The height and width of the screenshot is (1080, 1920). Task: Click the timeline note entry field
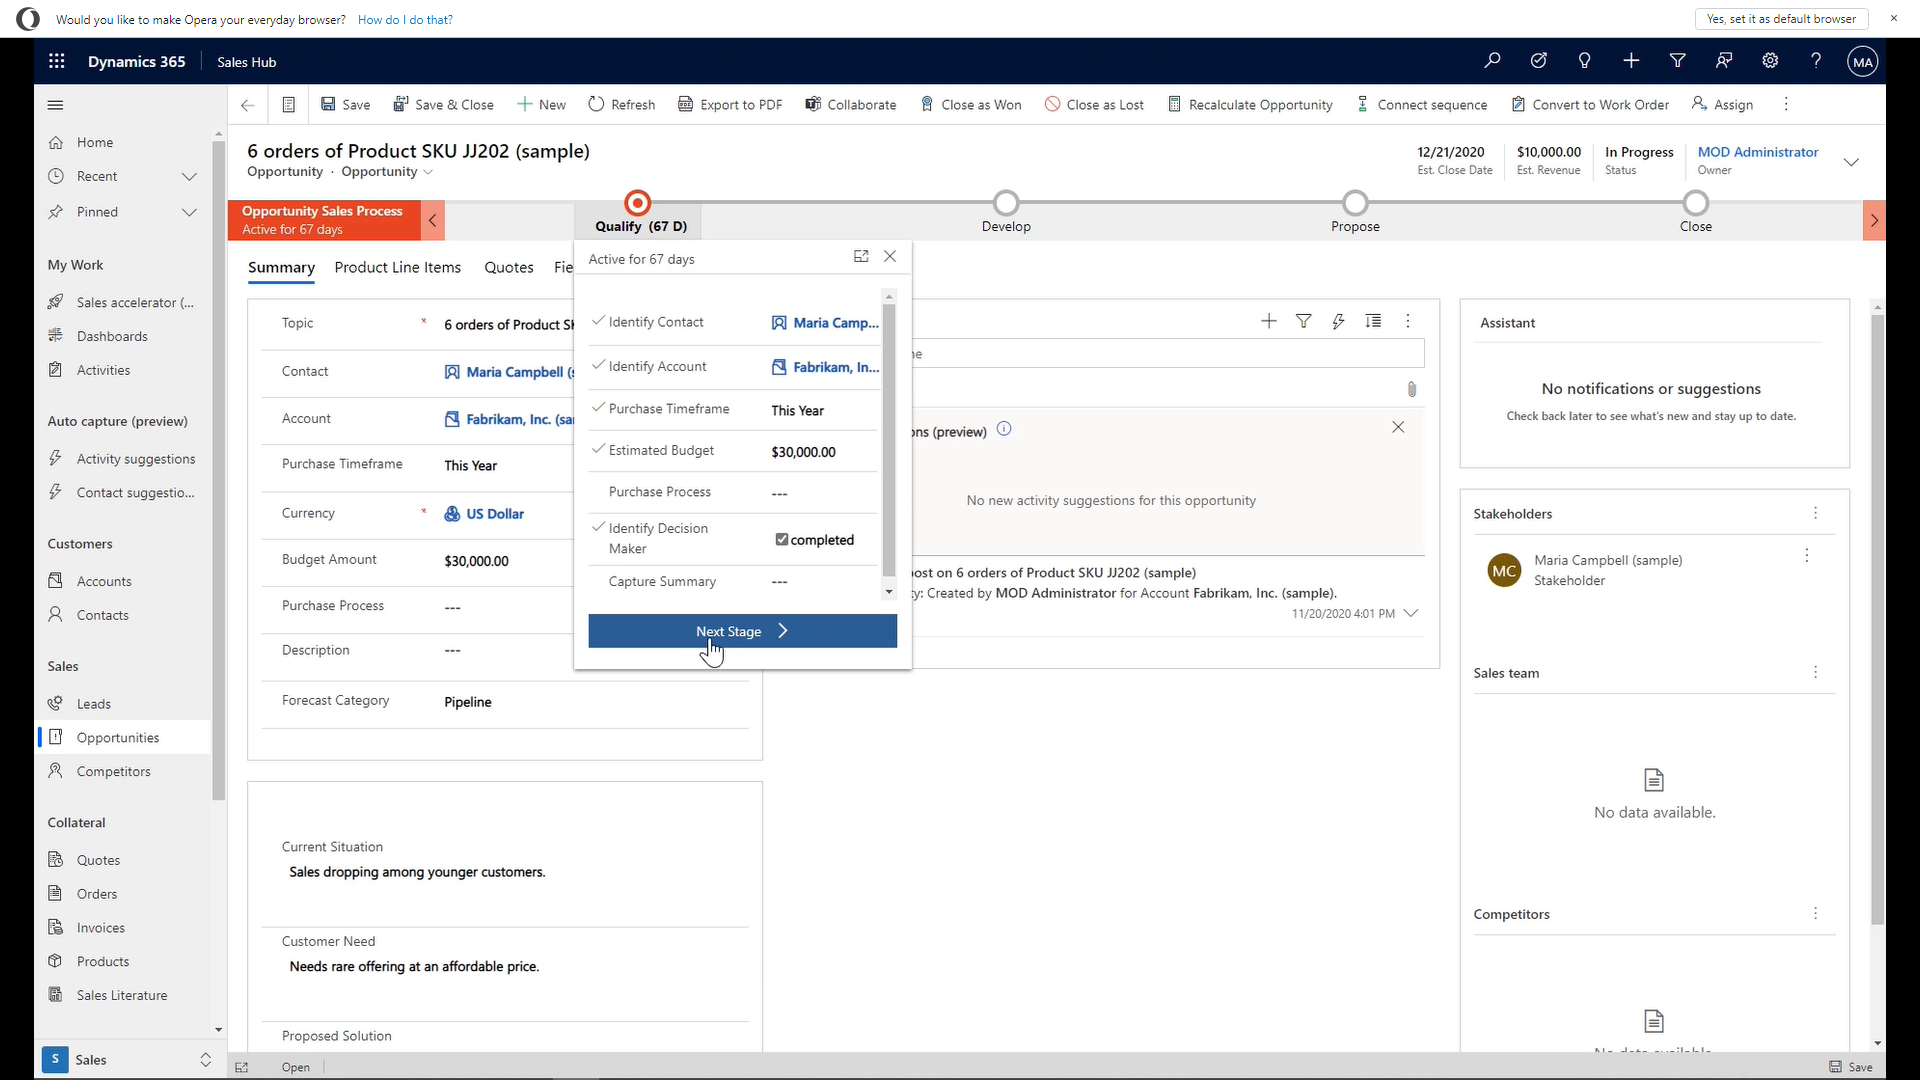coord(1167,354)
